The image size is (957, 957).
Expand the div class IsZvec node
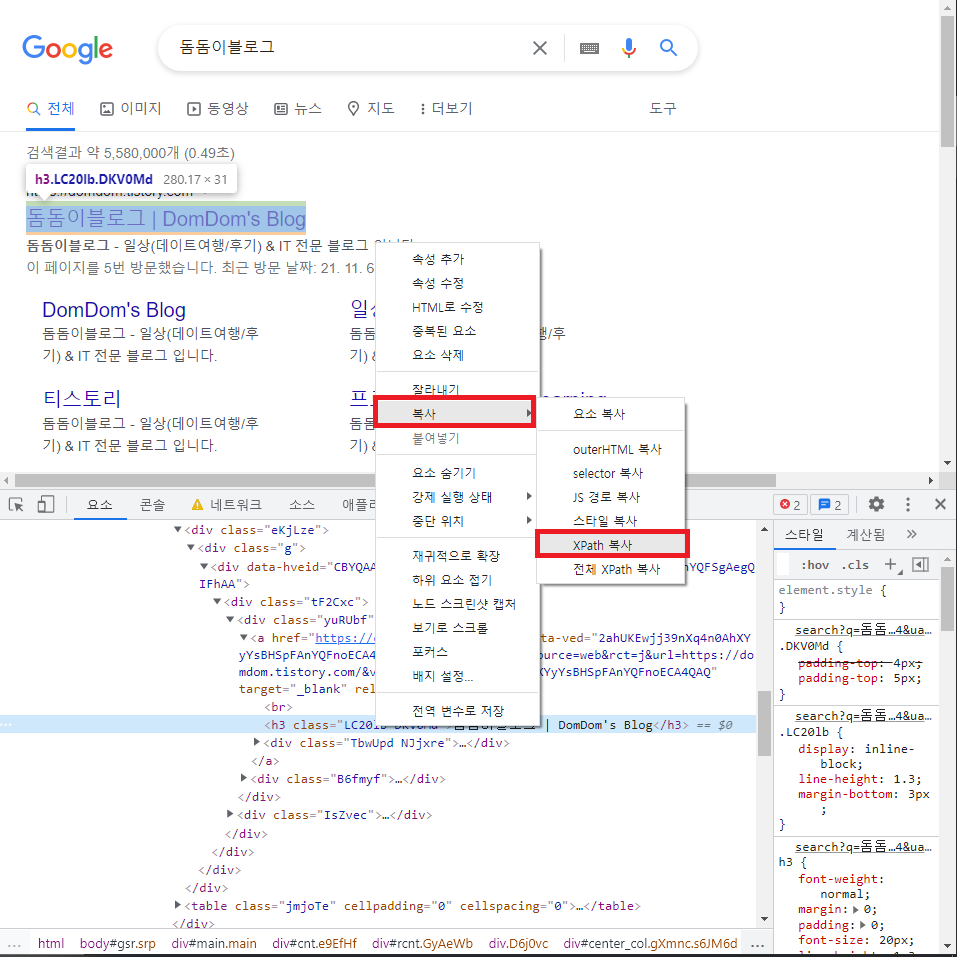click(x=230, y=814)
